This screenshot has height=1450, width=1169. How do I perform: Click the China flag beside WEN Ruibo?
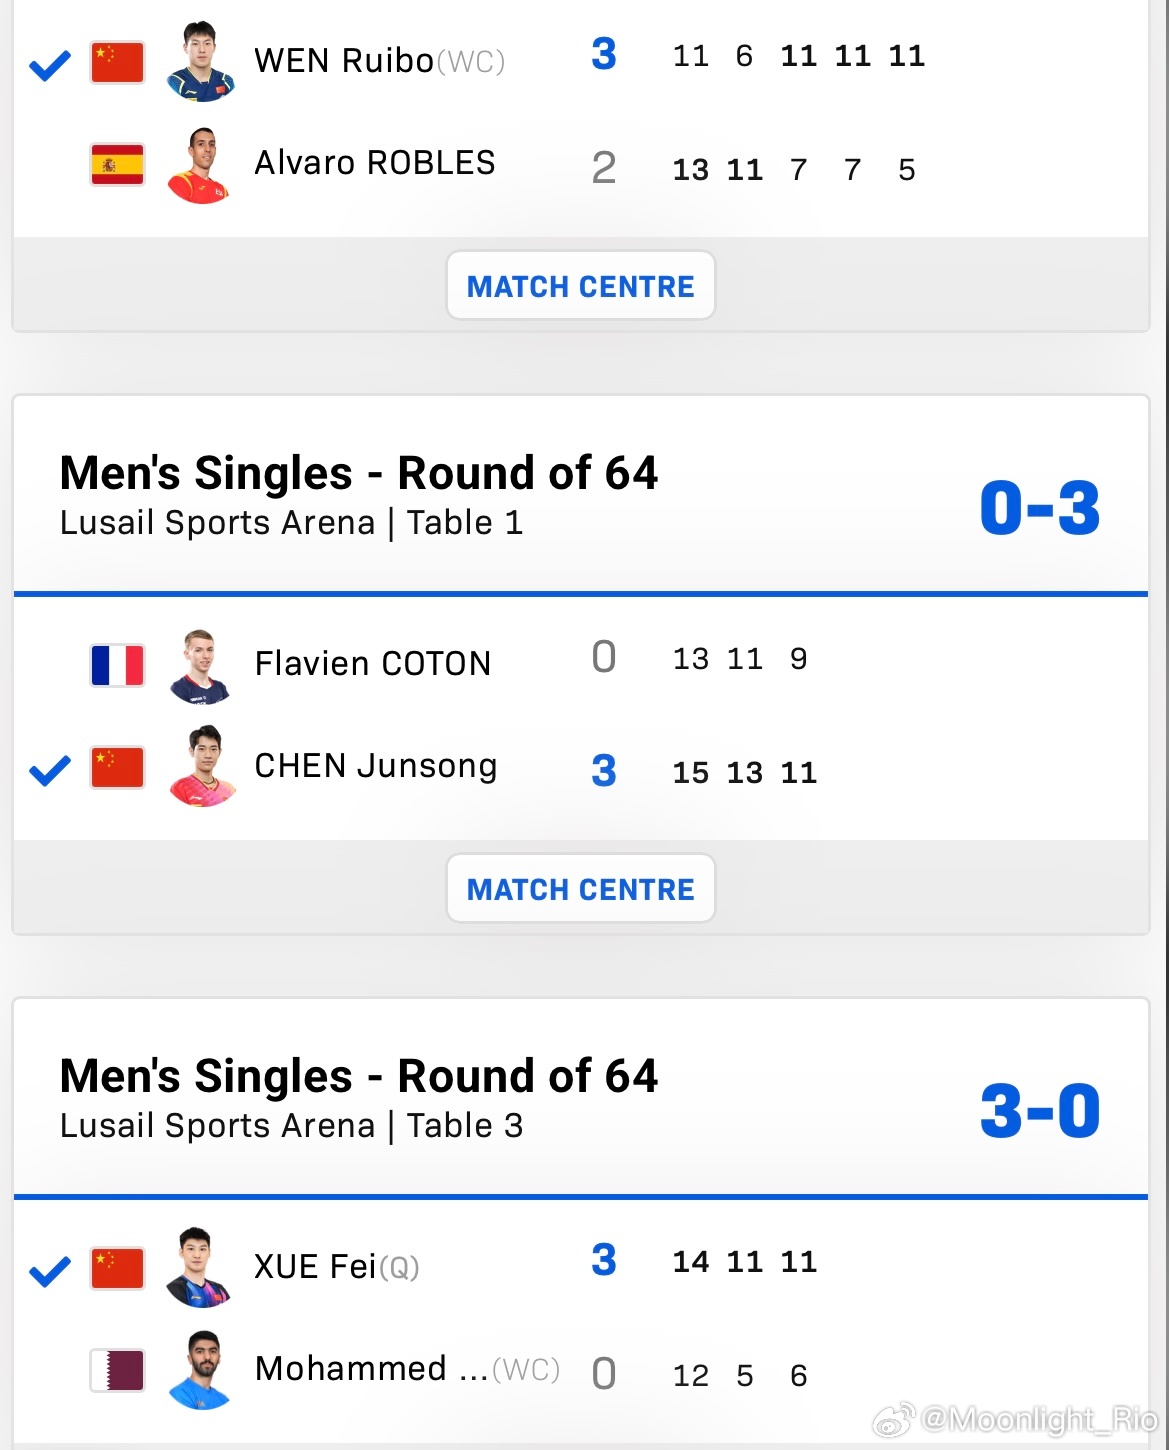(x=117, y=62)
